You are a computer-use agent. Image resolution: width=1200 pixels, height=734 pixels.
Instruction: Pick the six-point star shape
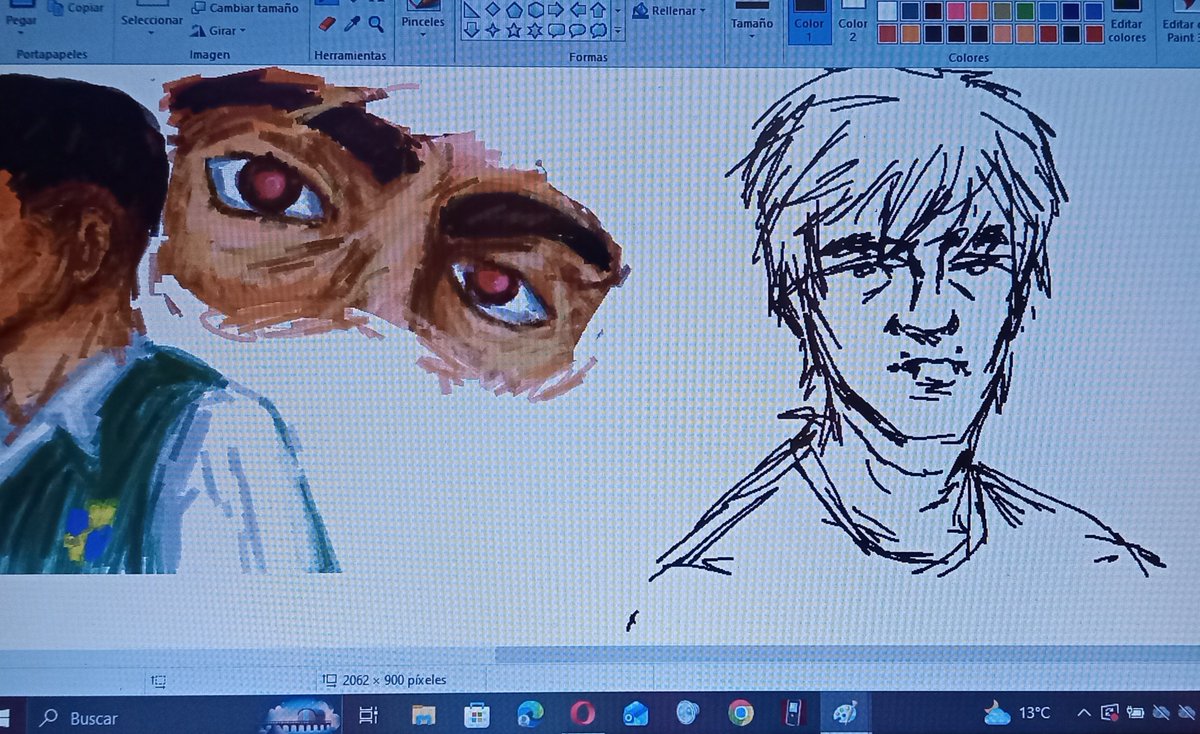[x=535, y=30]
